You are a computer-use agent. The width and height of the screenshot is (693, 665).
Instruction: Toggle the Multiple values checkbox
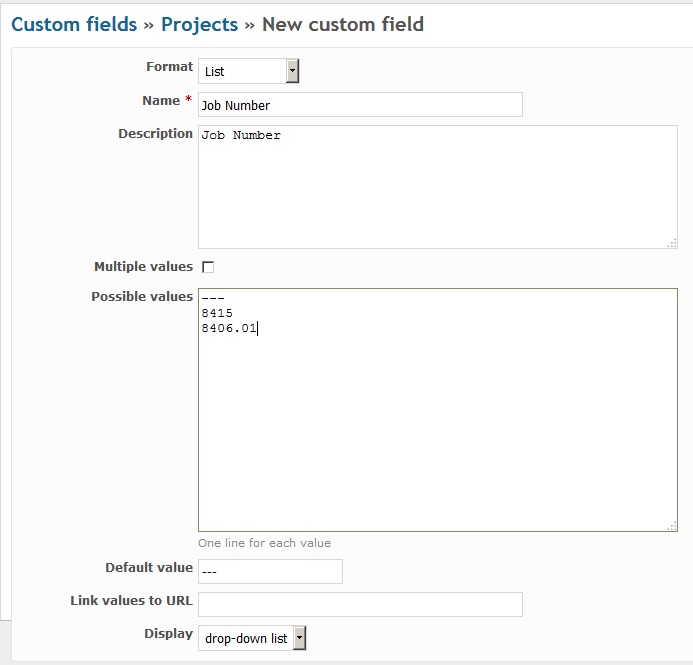[208, 267]
